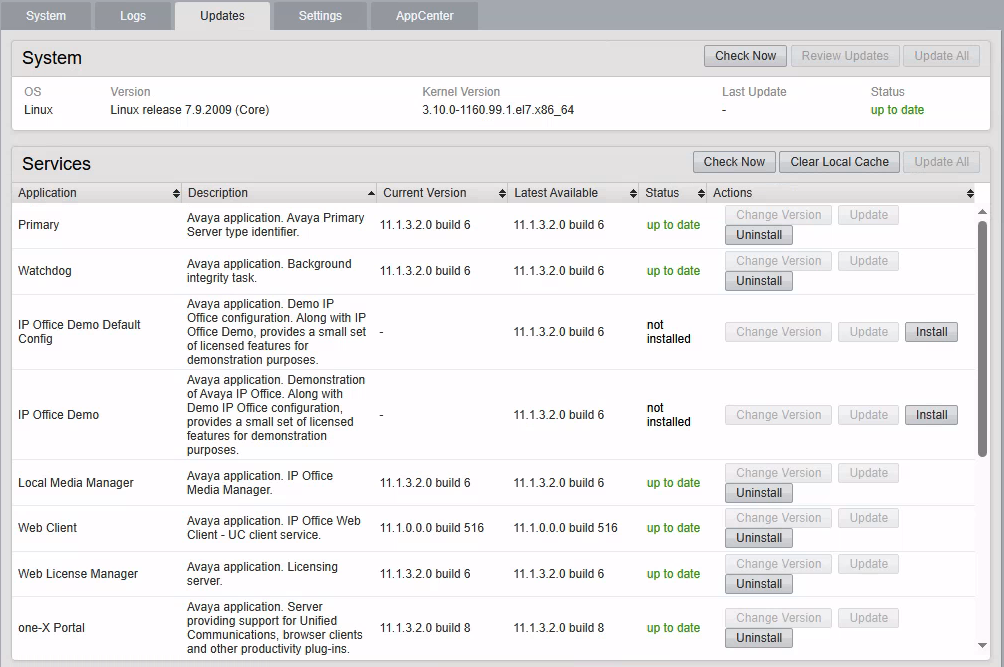Image resolution: width=1004 pixels, height=667 pixels.
Task: Switch to the AppCenter tab
Action: [423, 15]
